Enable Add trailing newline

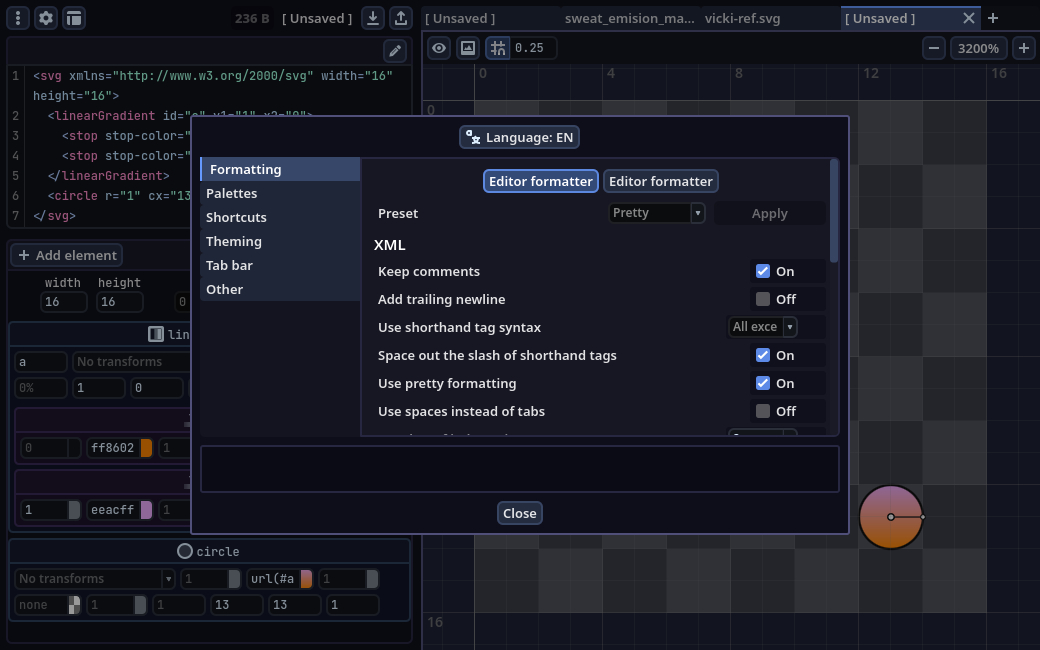point(763,299)
